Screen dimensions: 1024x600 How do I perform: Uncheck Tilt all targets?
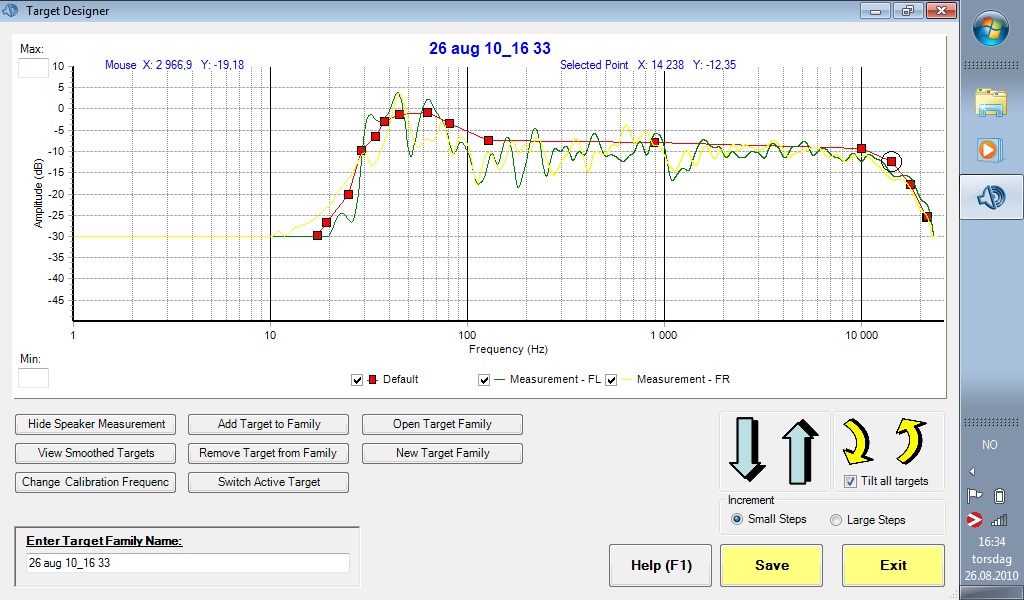(850, 481)
